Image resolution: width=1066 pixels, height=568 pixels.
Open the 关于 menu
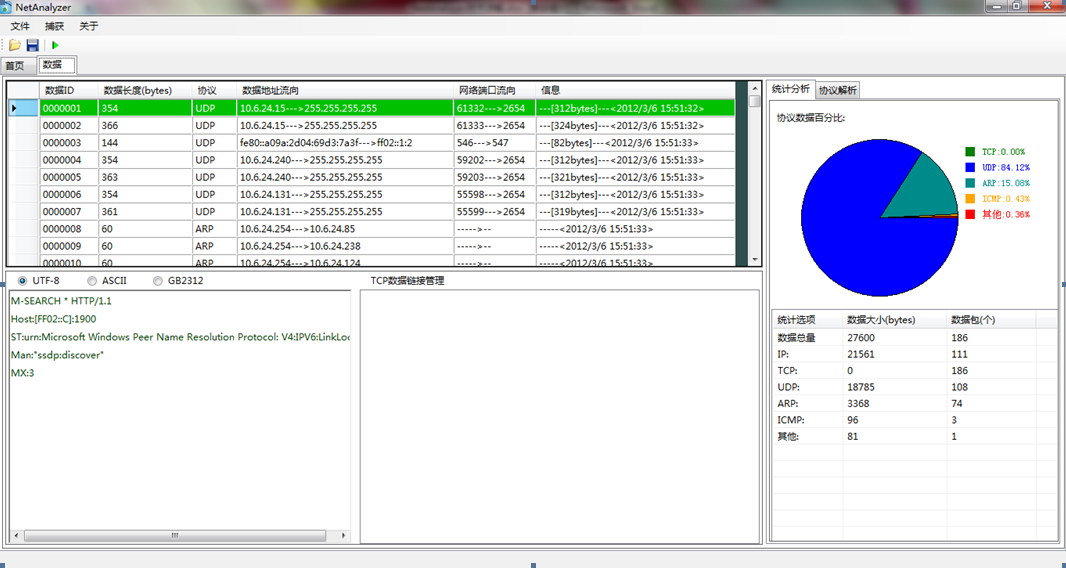(88, 27)
